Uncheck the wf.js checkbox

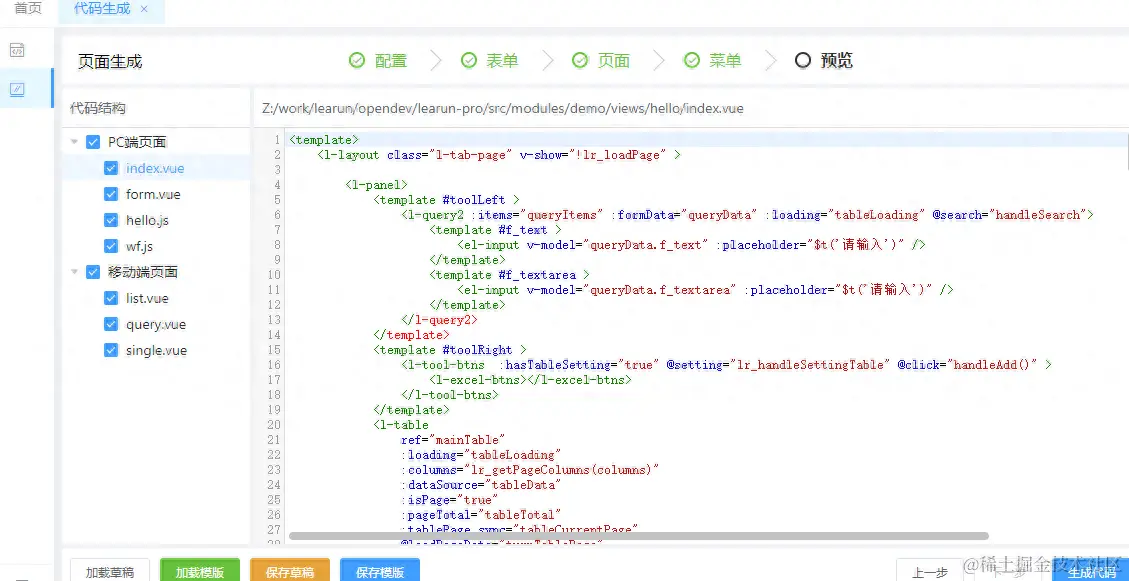(x=111, y=246)
